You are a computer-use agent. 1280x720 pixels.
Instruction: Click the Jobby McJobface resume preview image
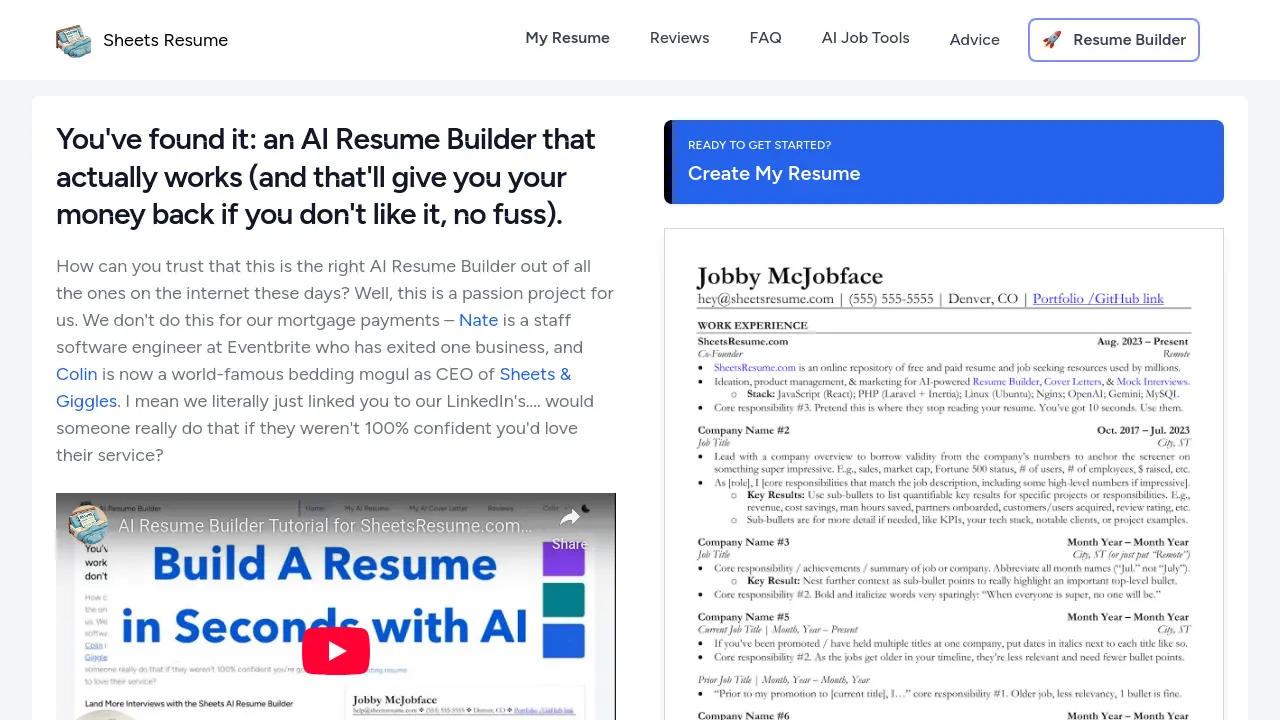[944, 474]
